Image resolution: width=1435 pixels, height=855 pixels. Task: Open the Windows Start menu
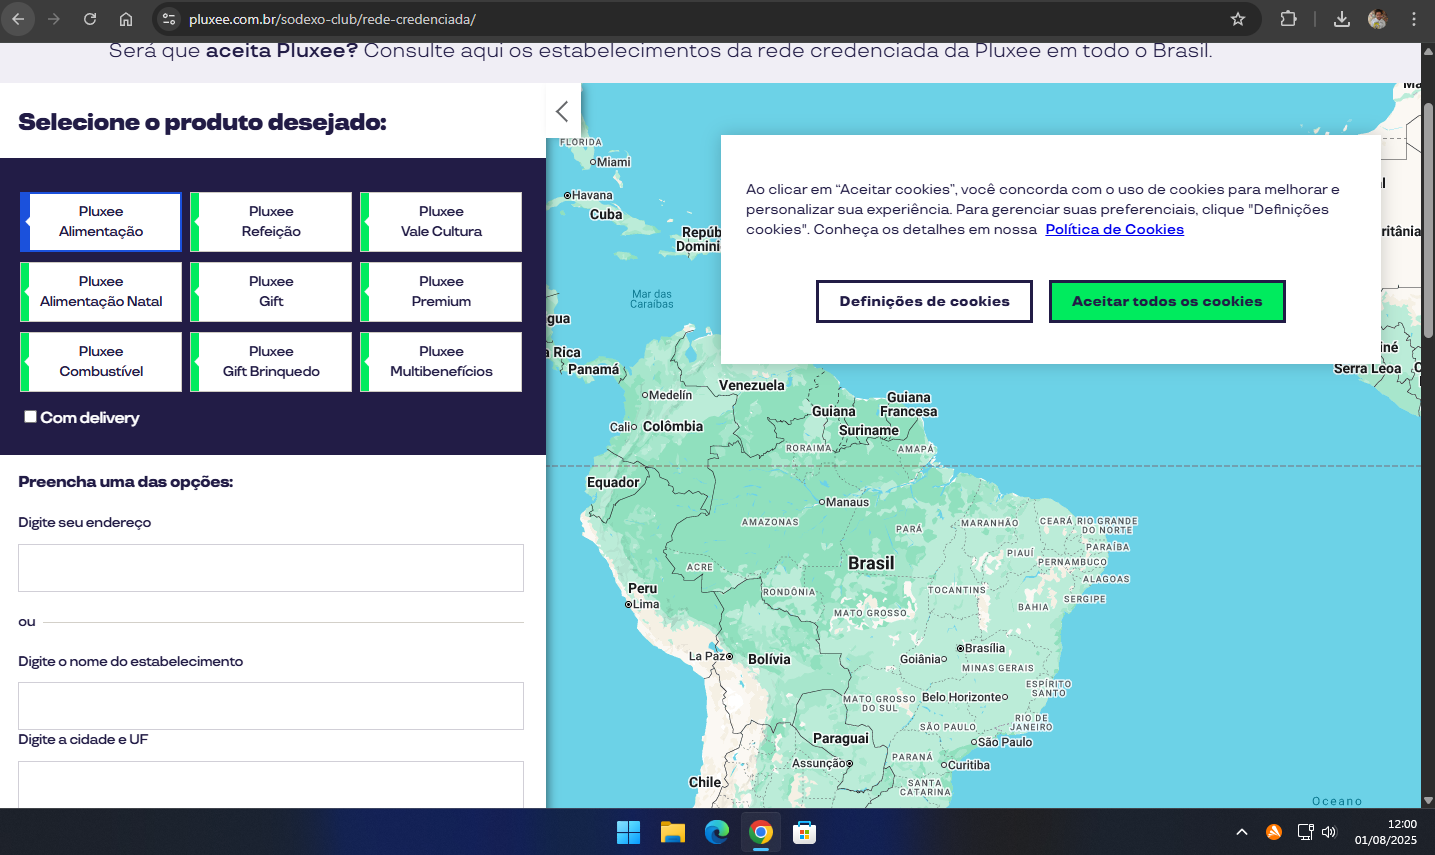[628, 832]
